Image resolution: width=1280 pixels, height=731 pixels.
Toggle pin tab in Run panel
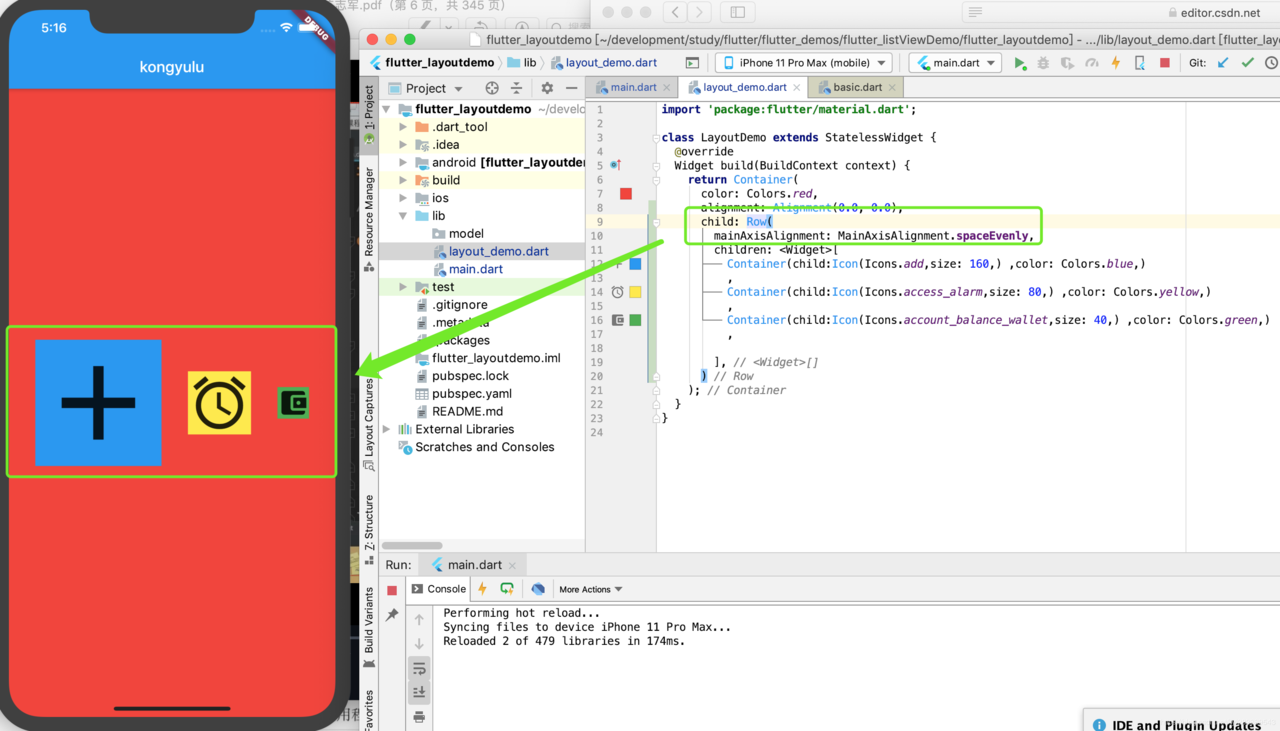pos(392,615)
